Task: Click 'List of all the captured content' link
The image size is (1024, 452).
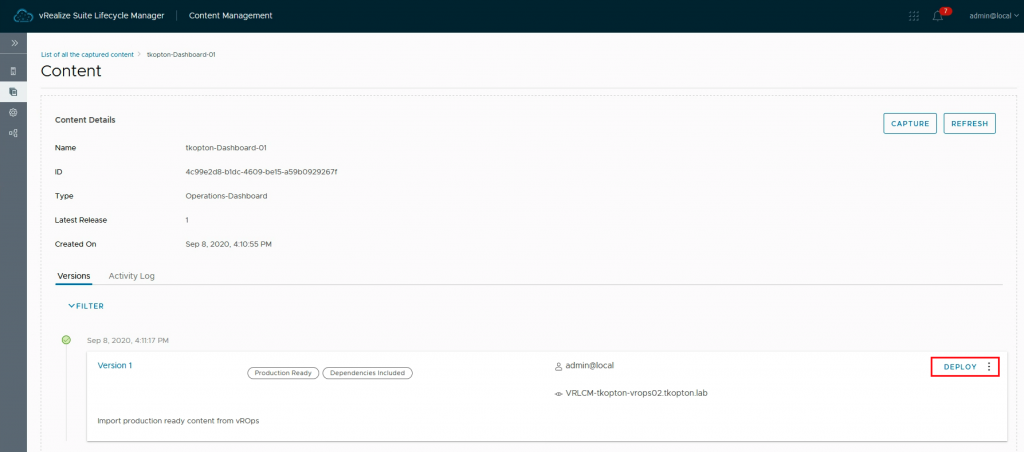Action: (x=87, y=55)
